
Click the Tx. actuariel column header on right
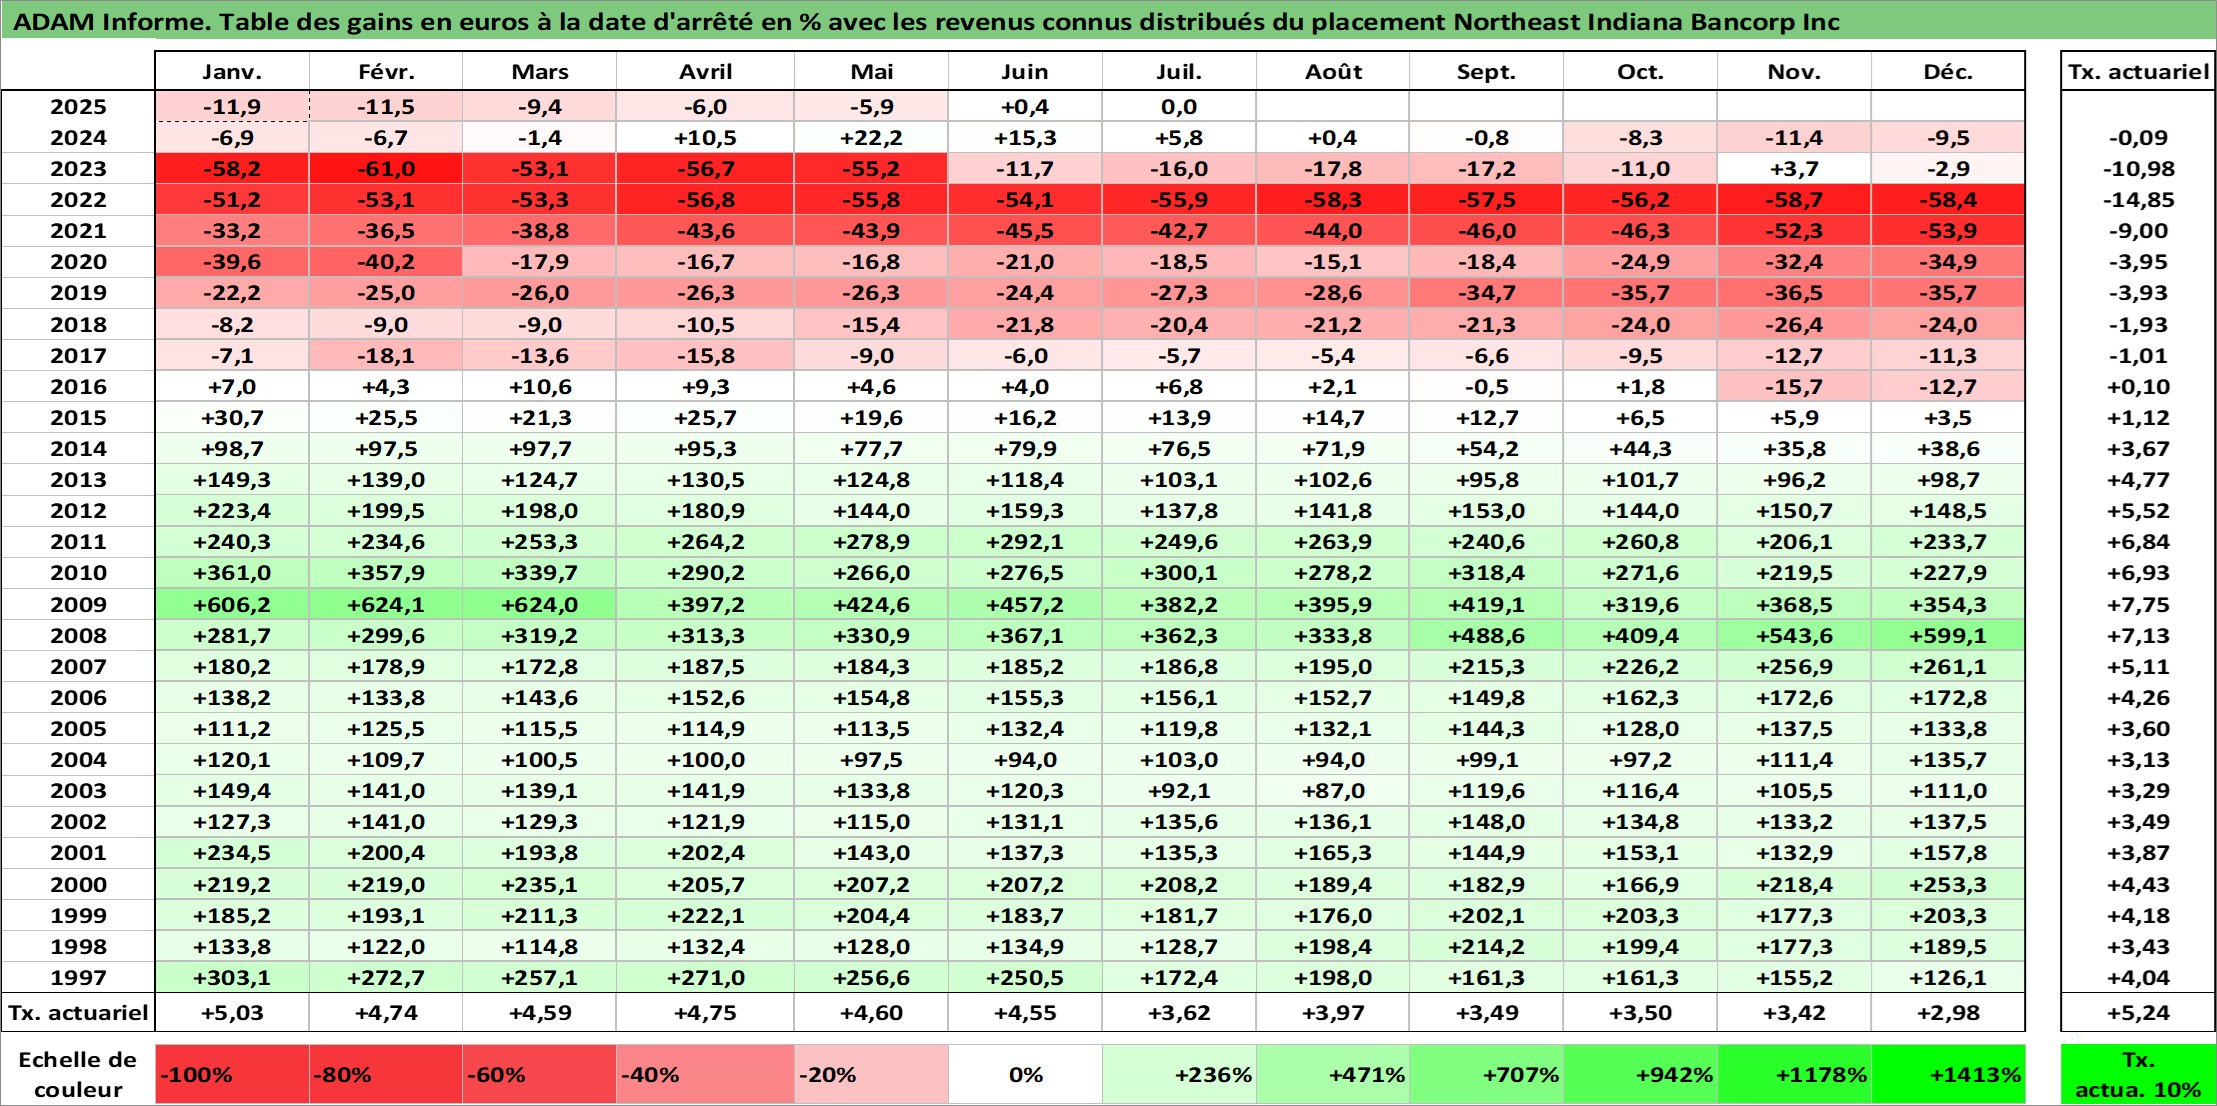coord(2138,72)
